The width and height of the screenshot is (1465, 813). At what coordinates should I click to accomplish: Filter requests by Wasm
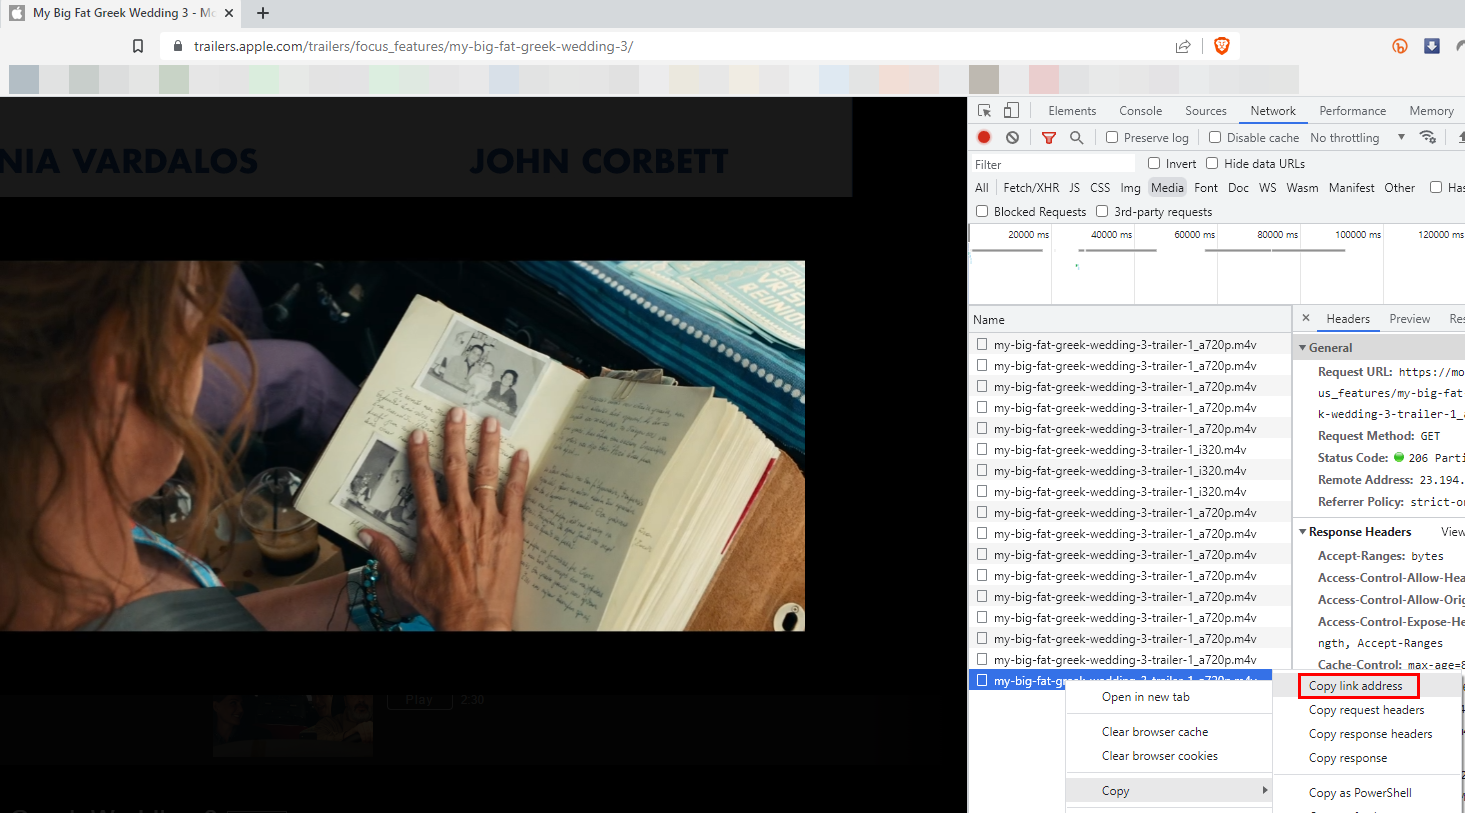1302,188
